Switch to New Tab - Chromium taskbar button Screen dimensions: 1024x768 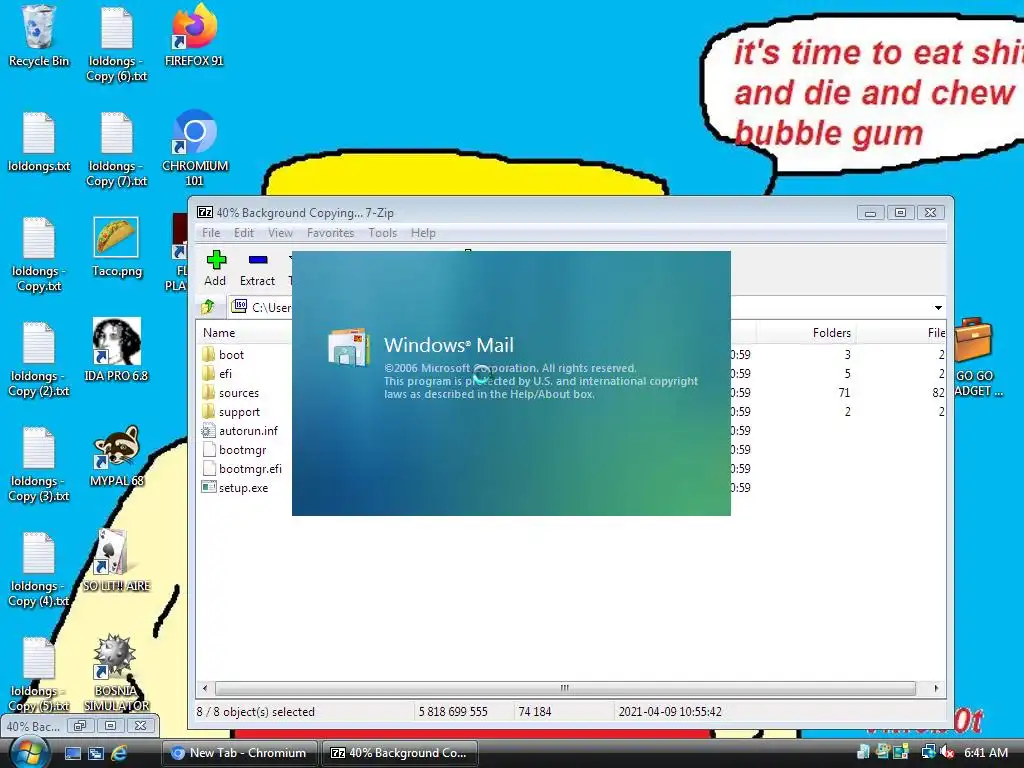[x=239, y=753]
